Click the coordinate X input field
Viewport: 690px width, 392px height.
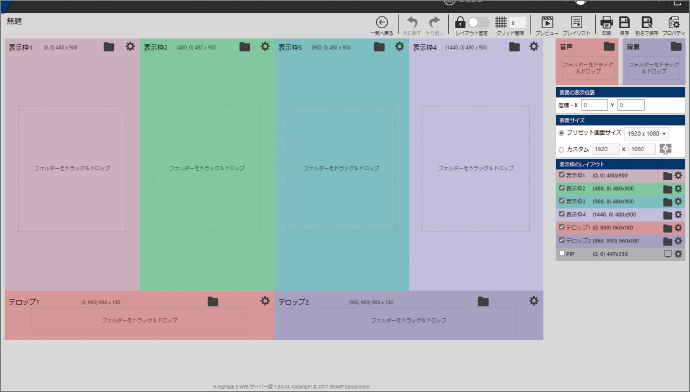pyautogui.click(x=594, y=105)
